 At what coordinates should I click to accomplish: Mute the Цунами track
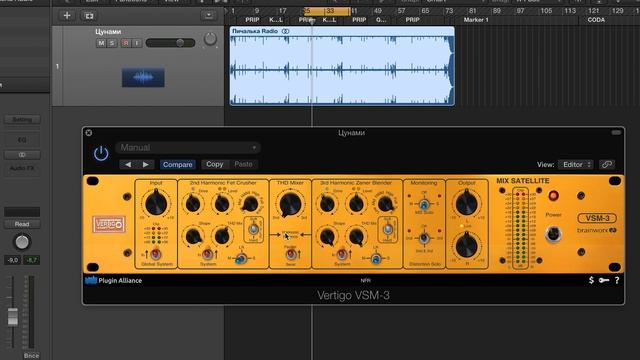101,43
